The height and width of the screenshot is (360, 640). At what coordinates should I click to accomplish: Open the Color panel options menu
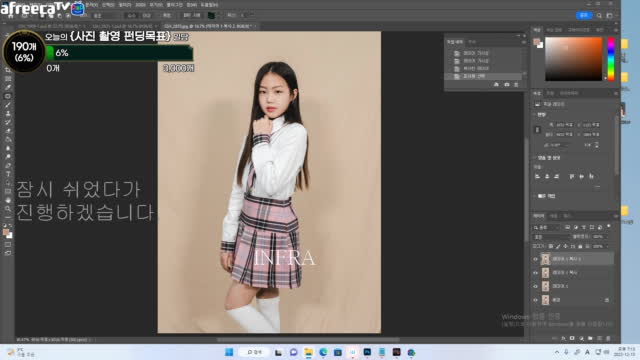point(616,30)
